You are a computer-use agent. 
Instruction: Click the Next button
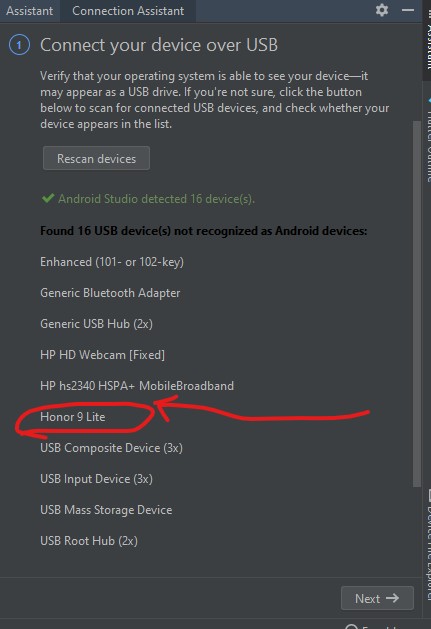click(377, 598)
